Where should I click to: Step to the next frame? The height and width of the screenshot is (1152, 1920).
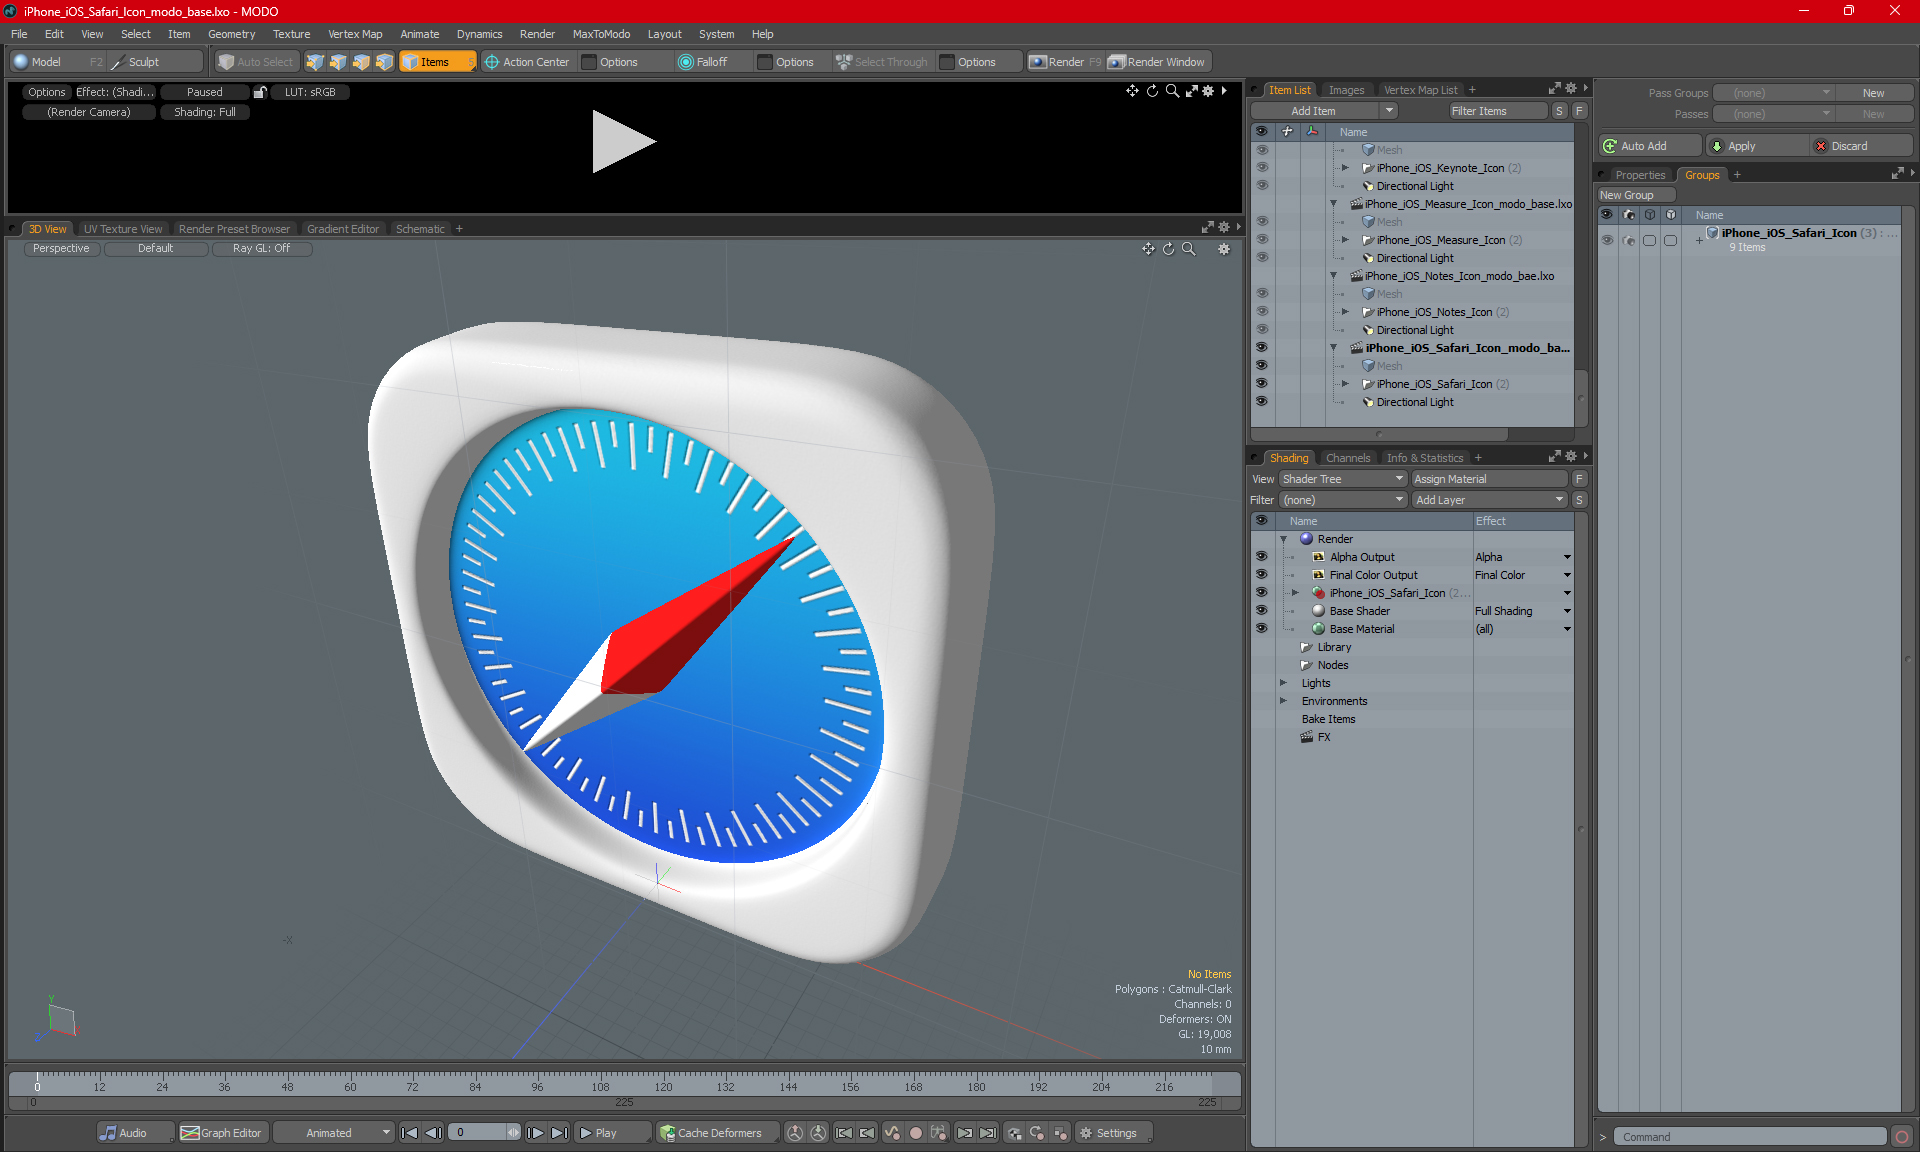tap(536, 1133)
